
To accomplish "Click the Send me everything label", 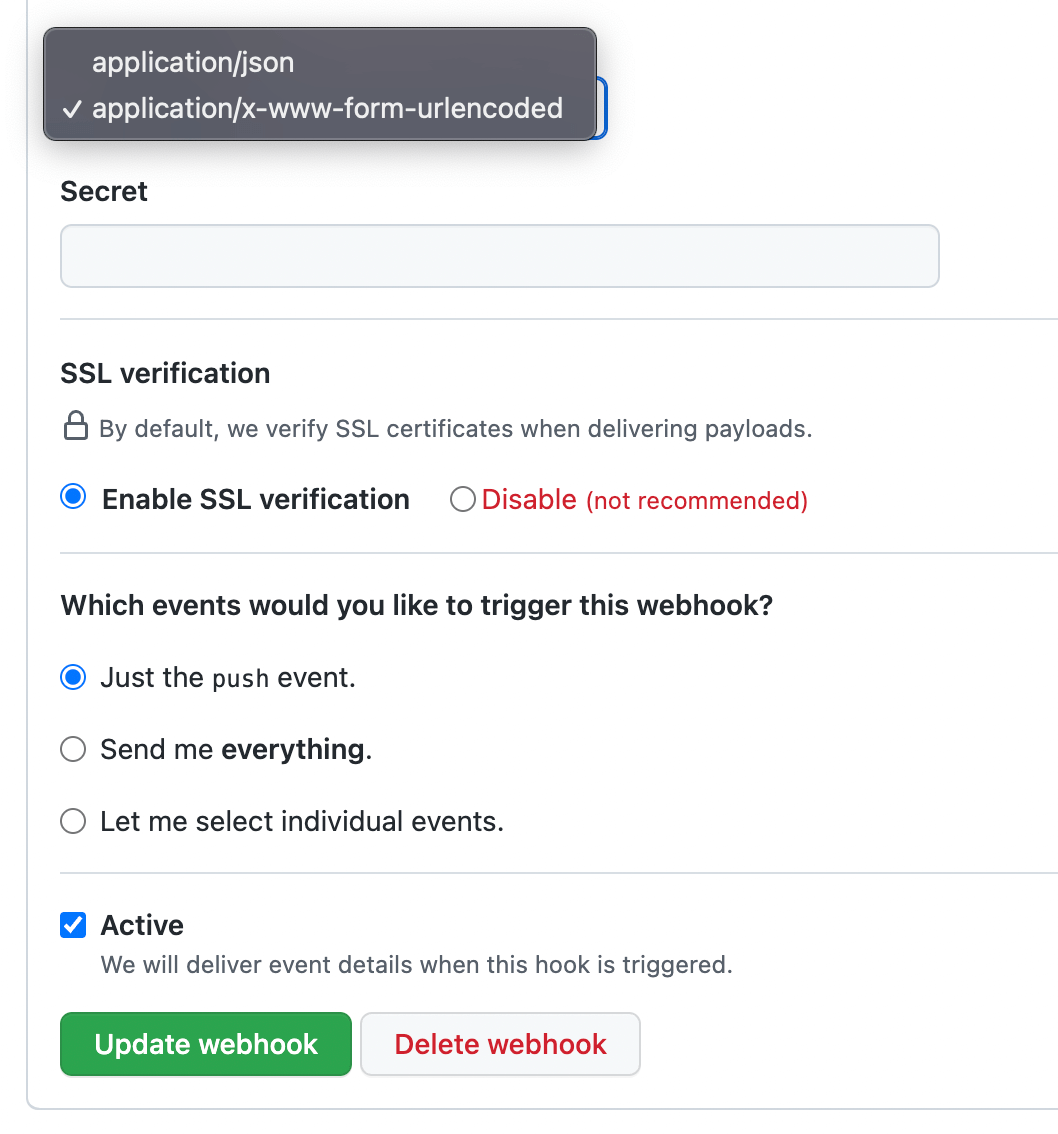I will coord(236,750).
